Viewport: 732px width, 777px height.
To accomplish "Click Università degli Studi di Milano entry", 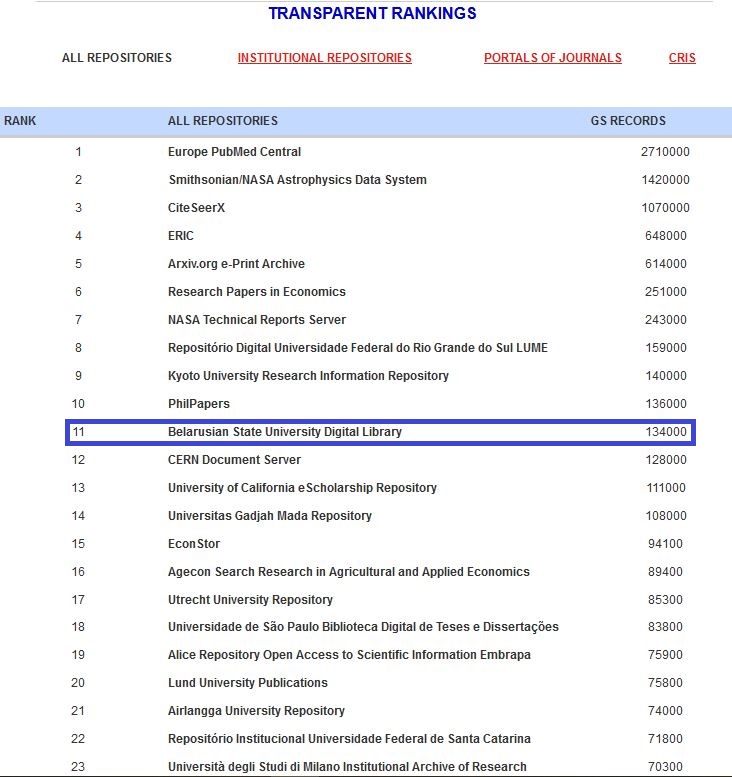I will 347,767.
